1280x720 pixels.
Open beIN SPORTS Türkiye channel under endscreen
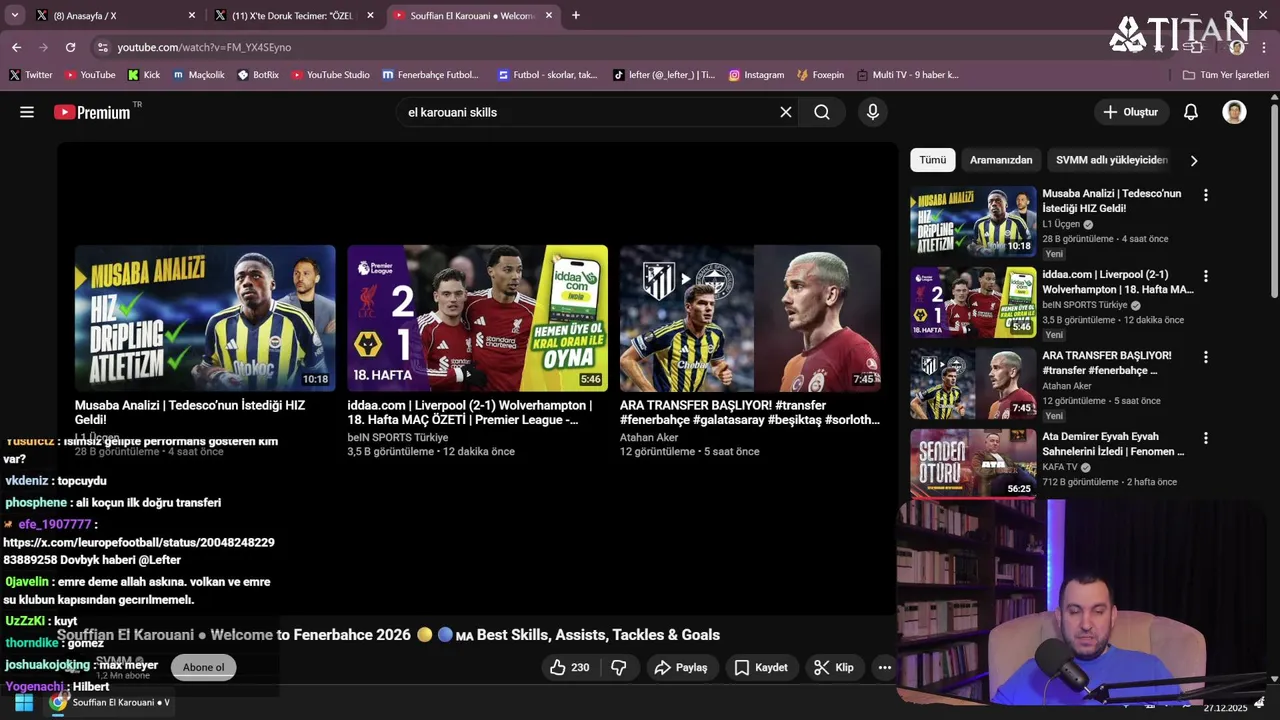tap(398, 437)
